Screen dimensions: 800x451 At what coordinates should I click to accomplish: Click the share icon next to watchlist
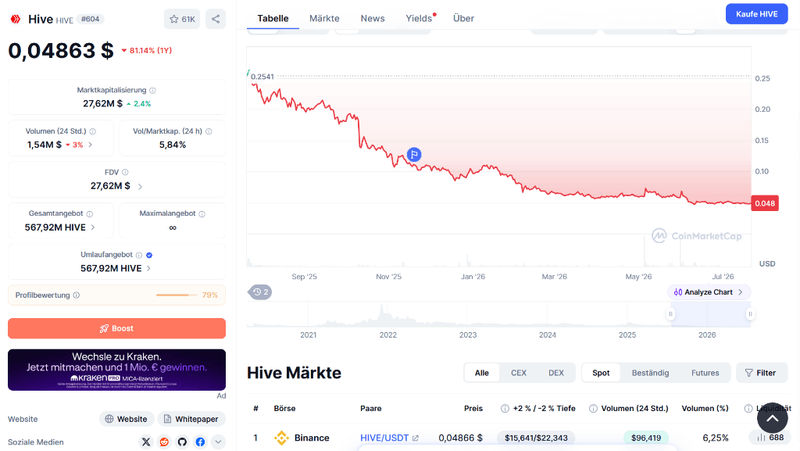click(x=216, y=19)
